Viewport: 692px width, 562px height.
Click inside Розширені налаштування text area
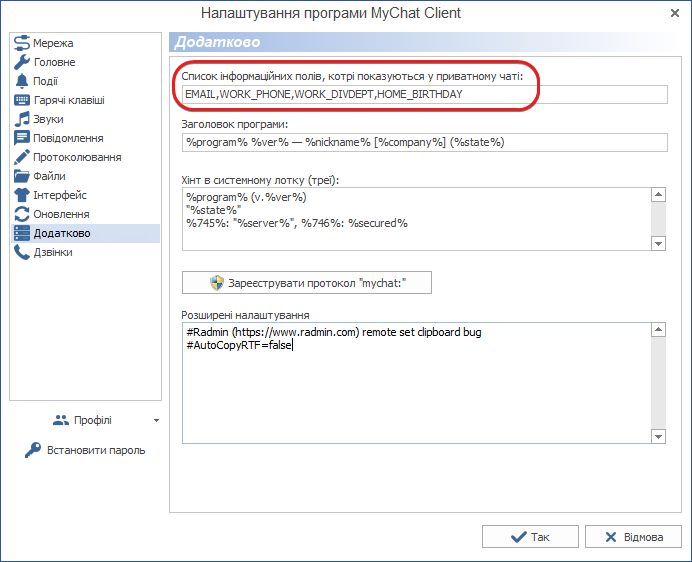click(416, 383)
